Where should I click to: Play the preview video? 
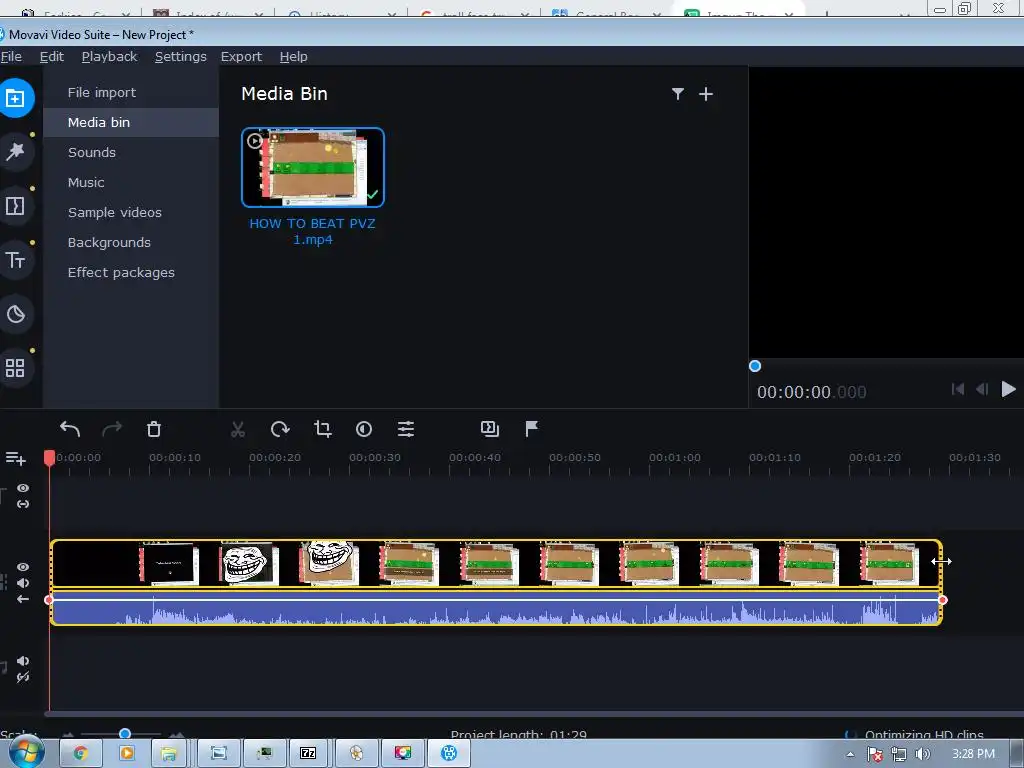click(1008, 390)
